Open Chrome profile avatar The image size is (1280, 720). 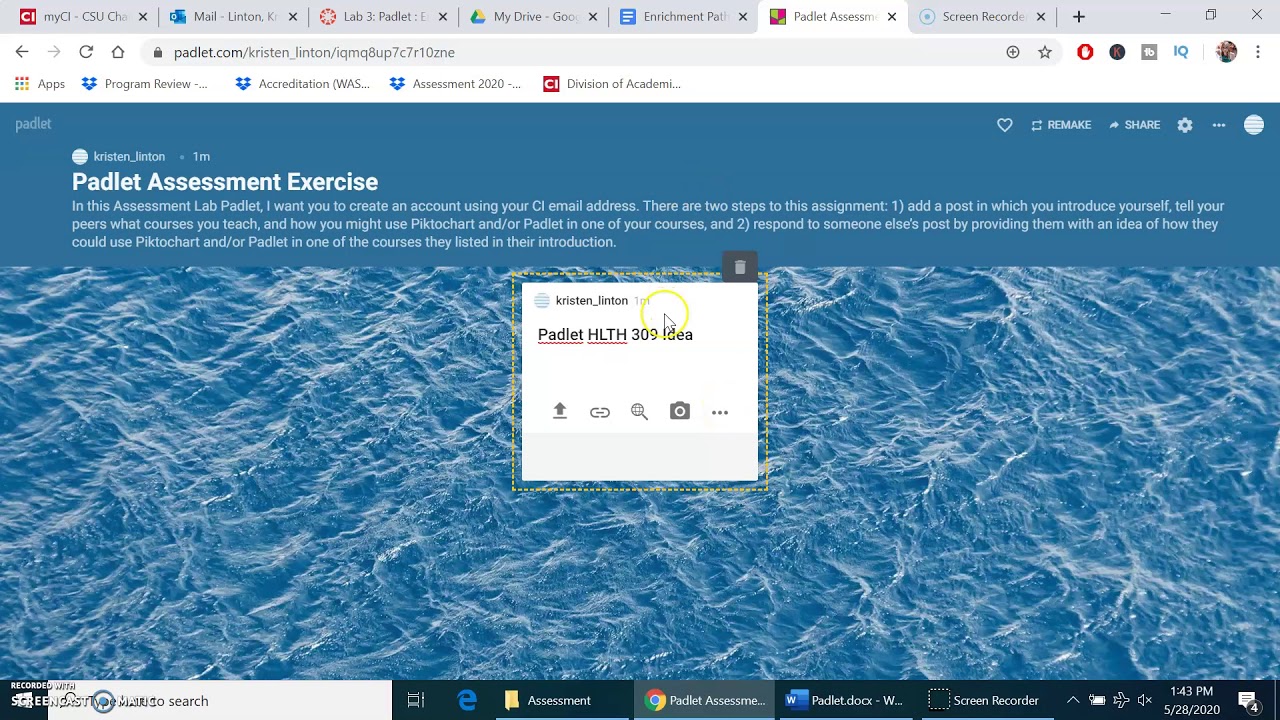(1227, 52)
